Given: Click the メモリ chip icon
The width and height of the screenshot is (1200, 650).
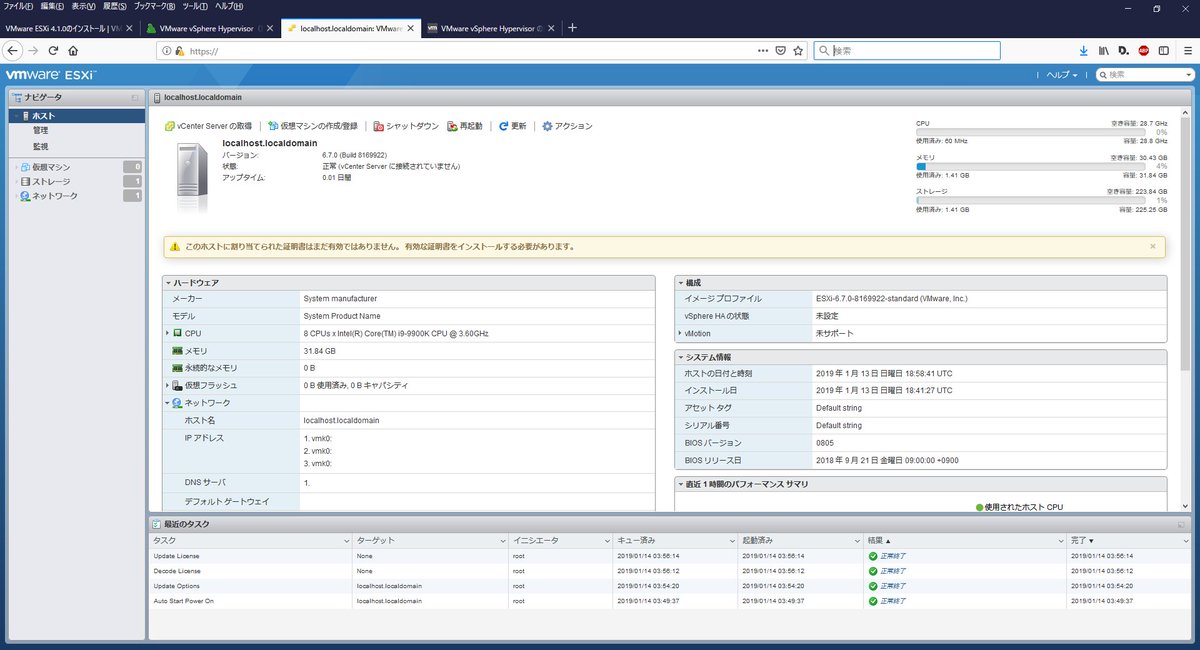Looking at the screenshot, I should coord(177,351).
